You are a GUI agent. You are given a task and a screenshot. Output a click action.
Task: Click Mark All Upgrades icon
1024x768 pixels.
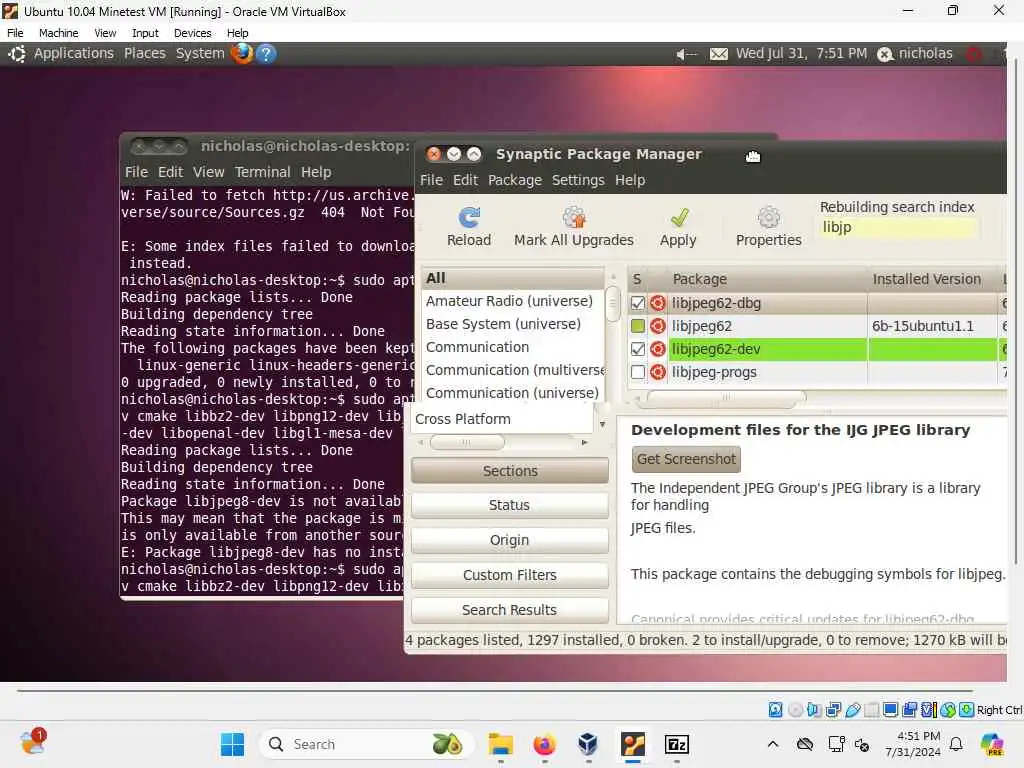pyautogui.click(x=573, y=217)
